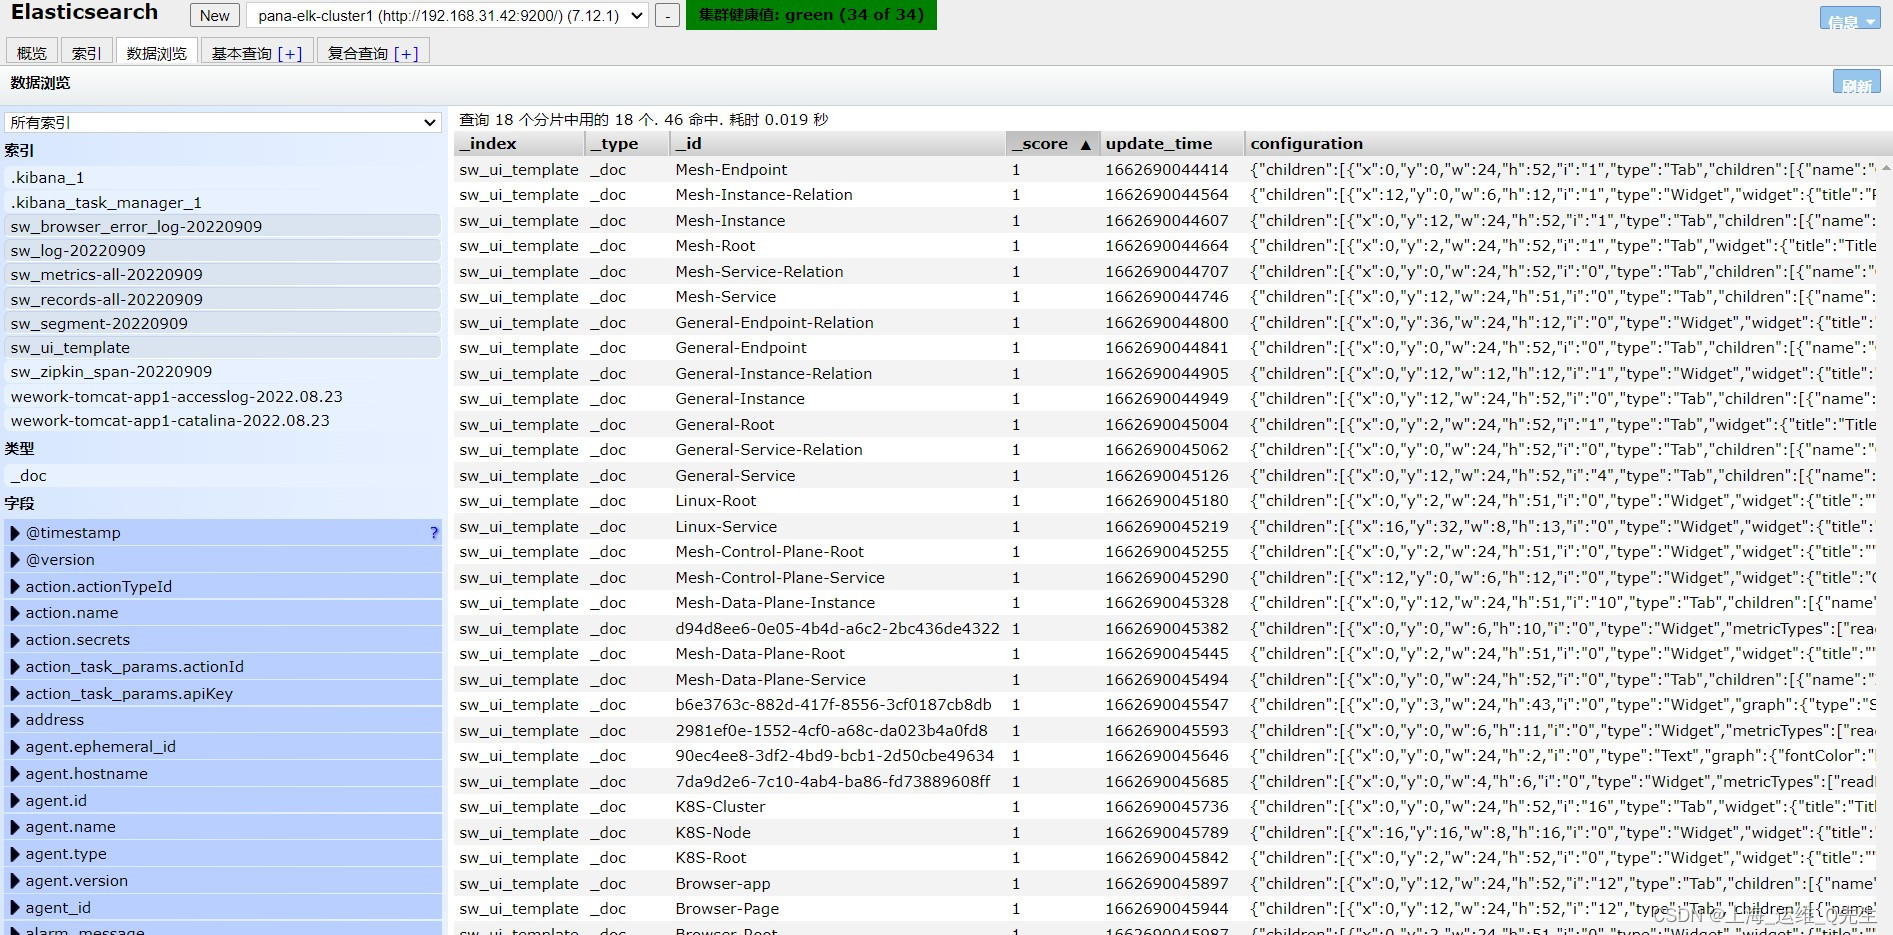This screenshot has width=1893, height=935.
Task: Select the .kibana_task_manager_1 index
Action: 222,202
